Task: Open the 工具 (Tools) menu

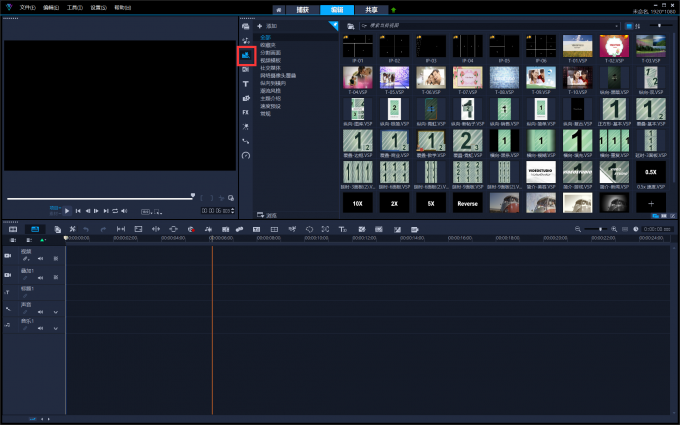Action: click(x=75, y=7)
